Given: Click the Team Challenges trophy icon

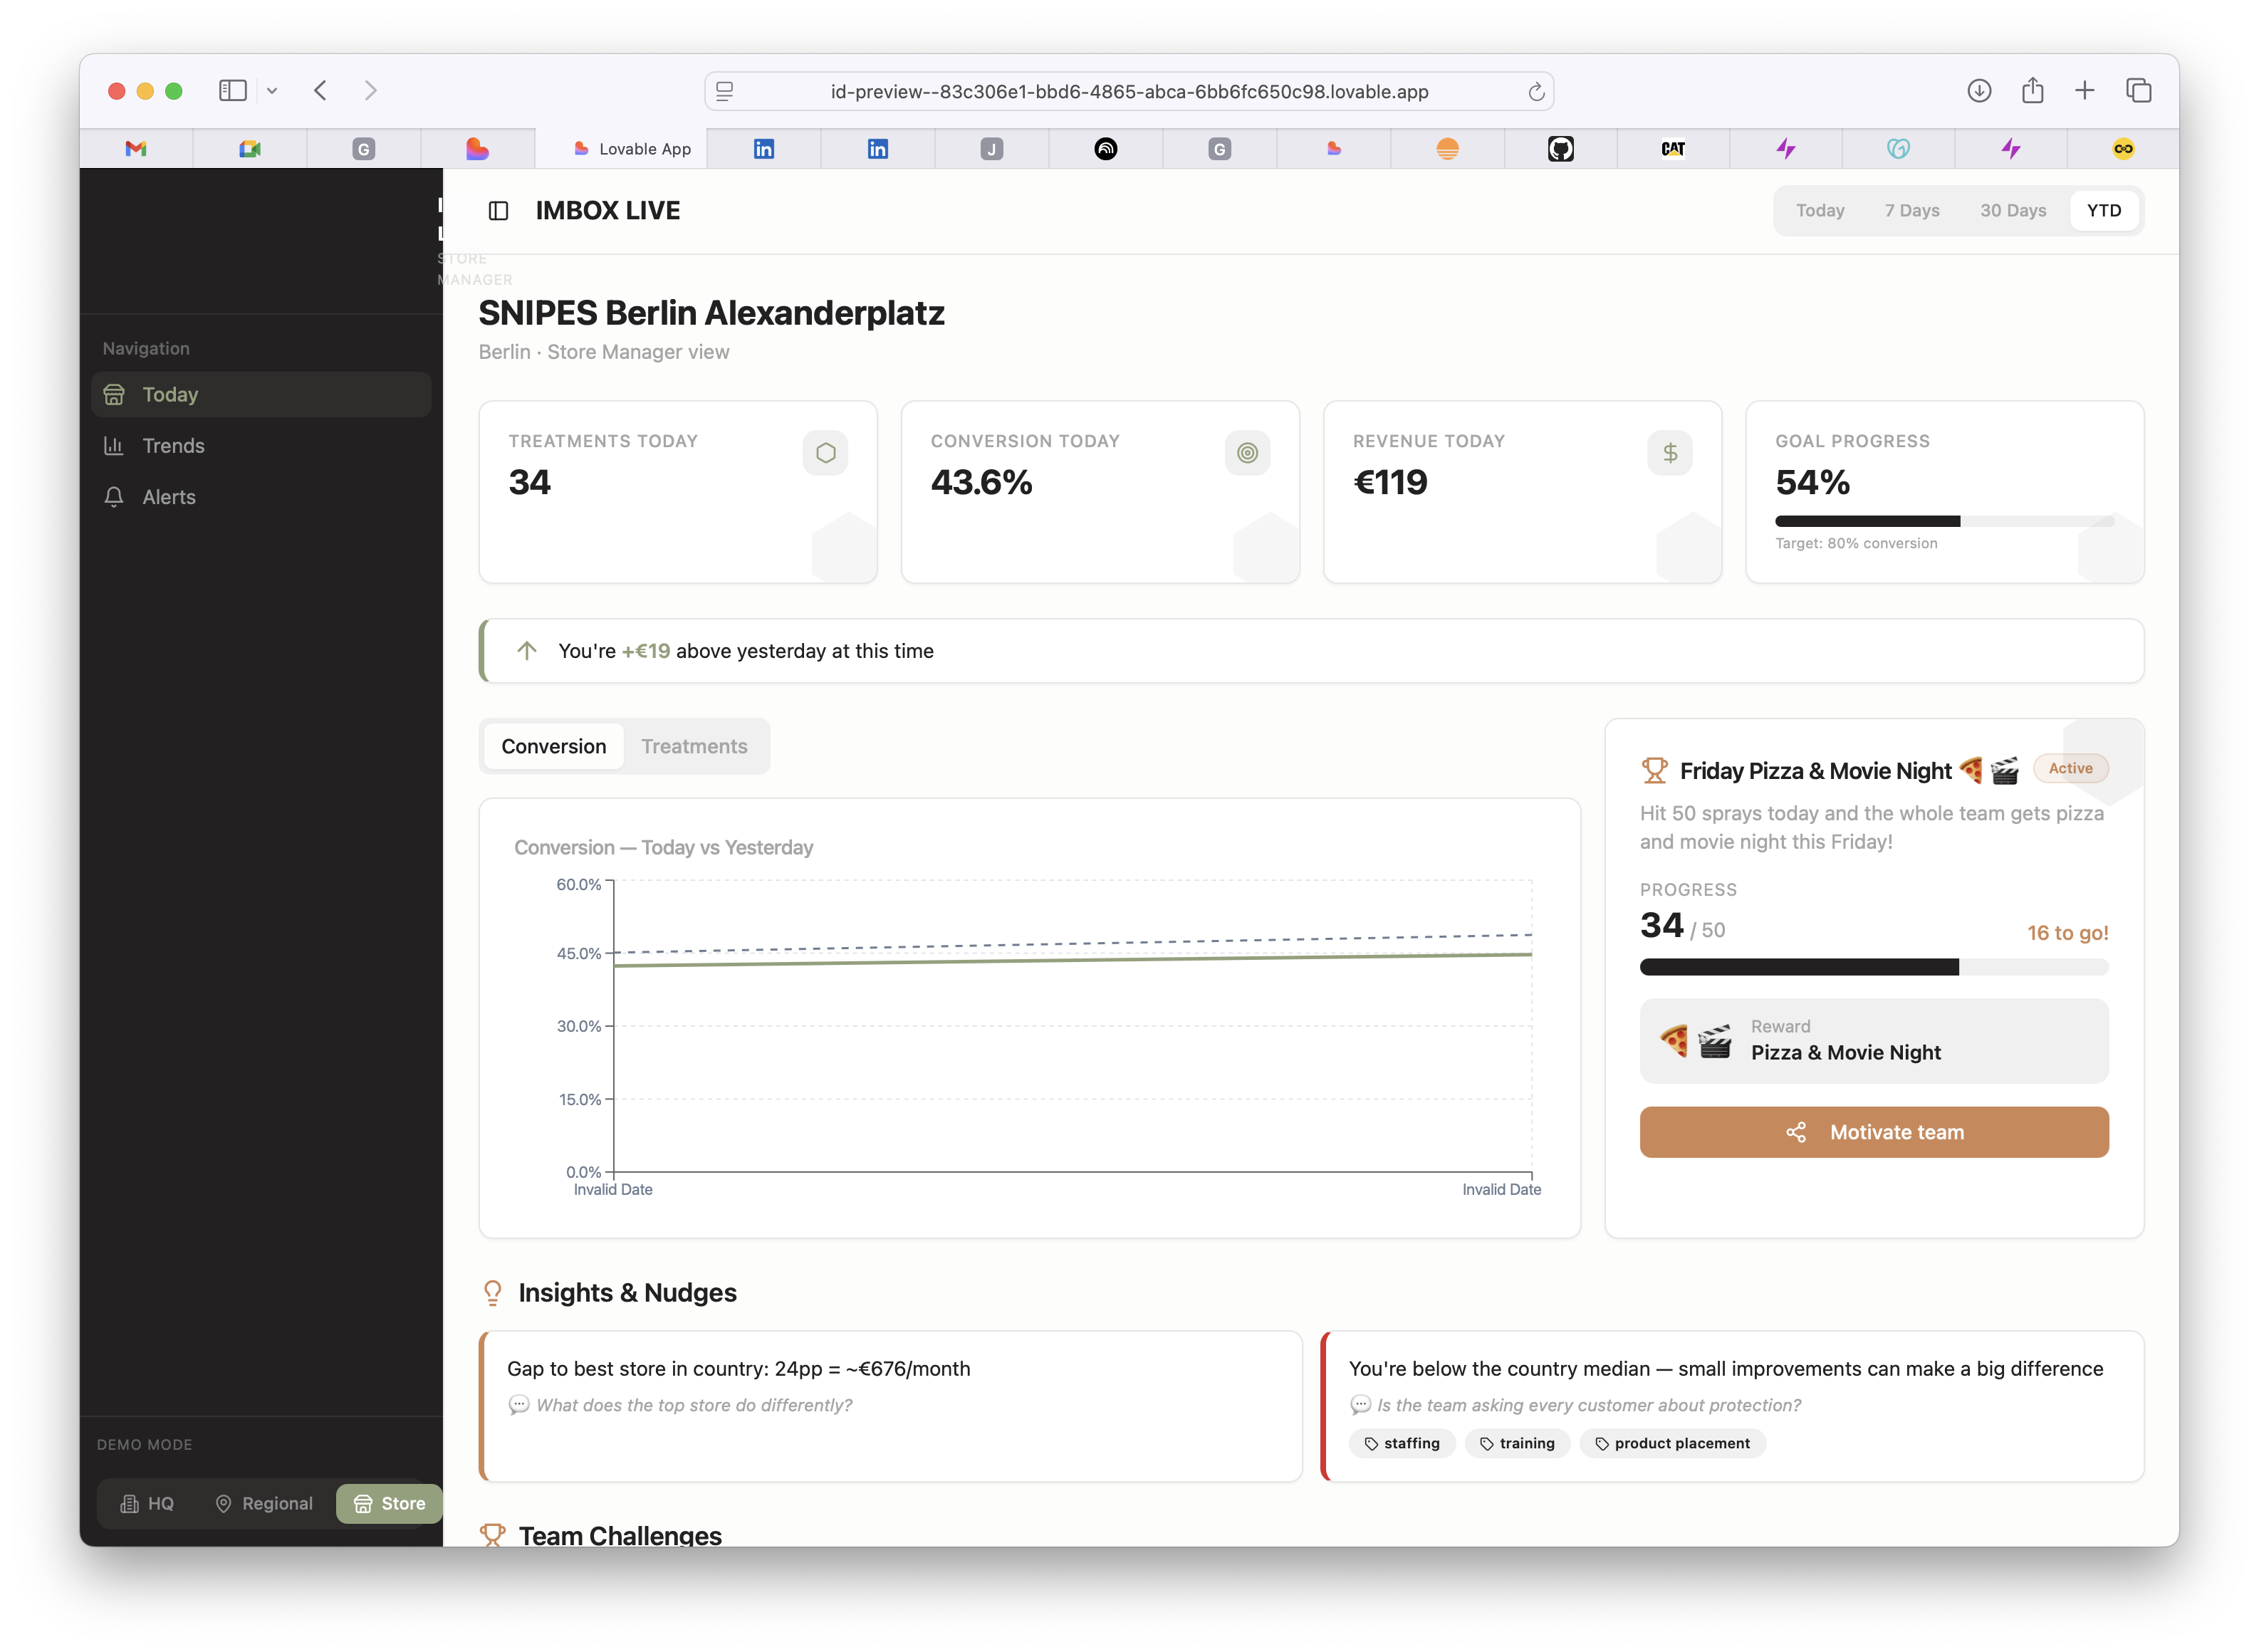Looking at the screenshot, I should tap(492, 1535).
